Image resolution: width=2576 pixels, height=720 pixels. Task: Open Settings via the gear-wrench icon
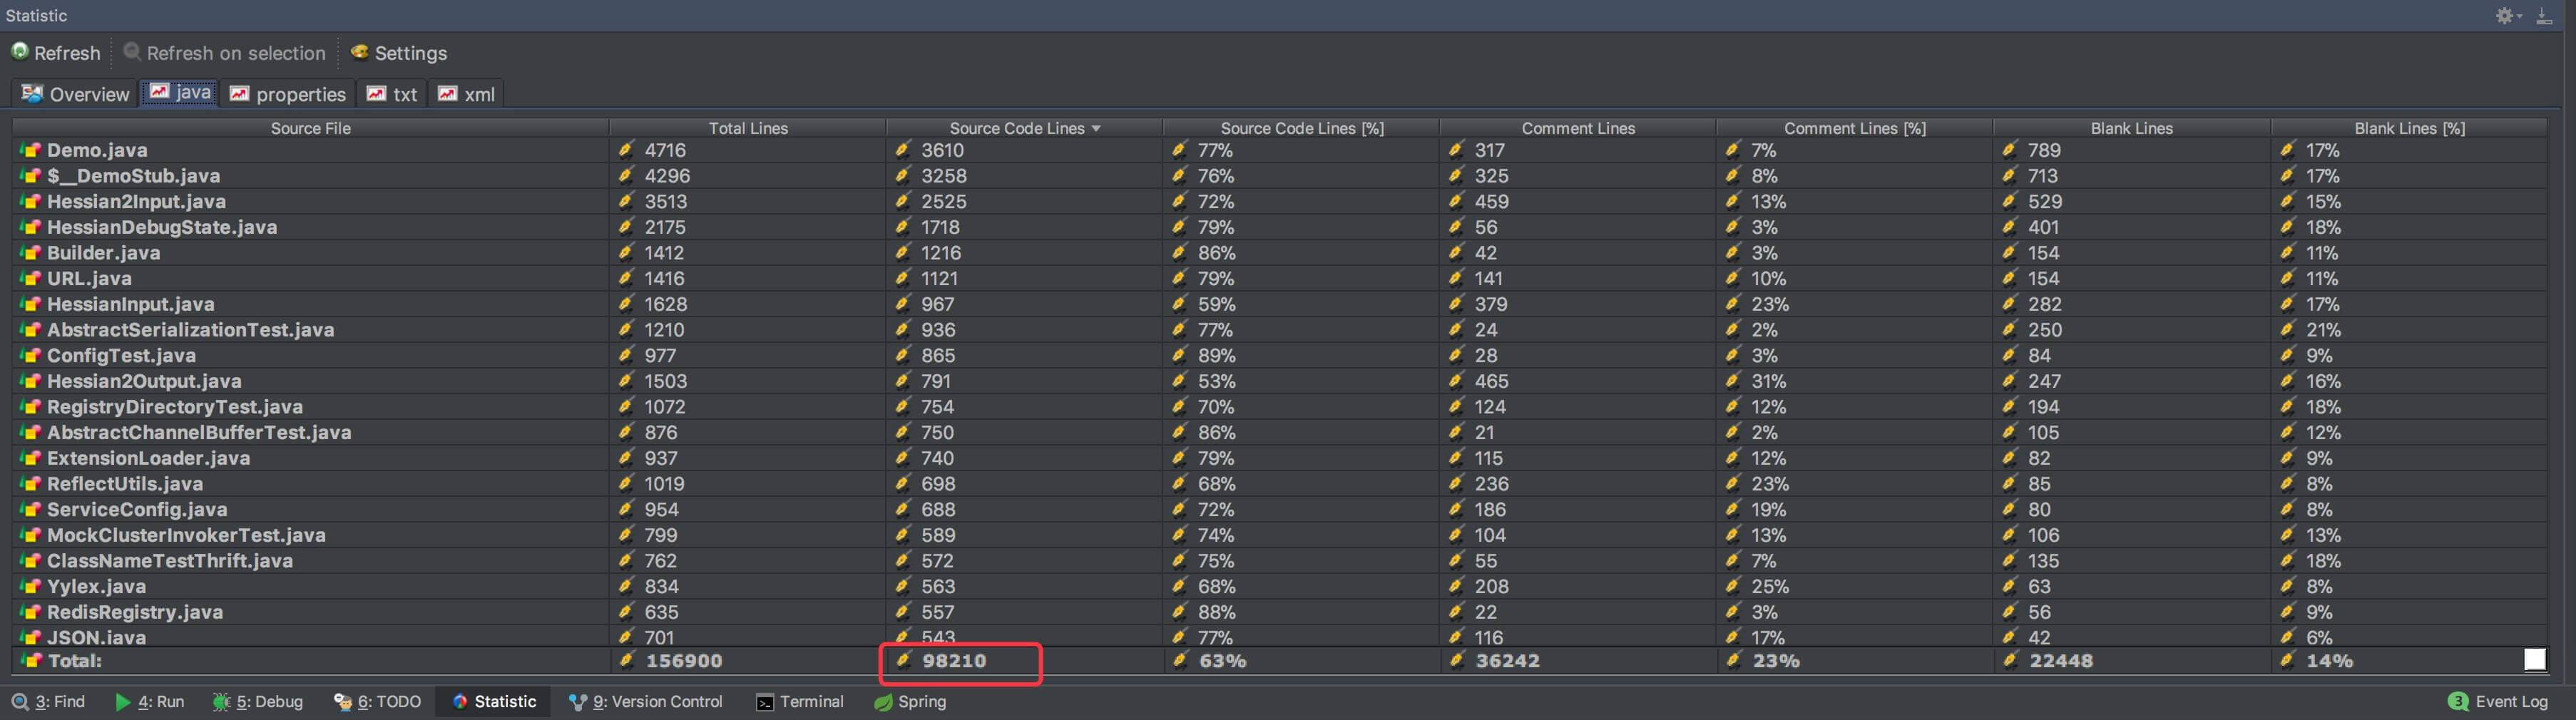pos(359,52)
